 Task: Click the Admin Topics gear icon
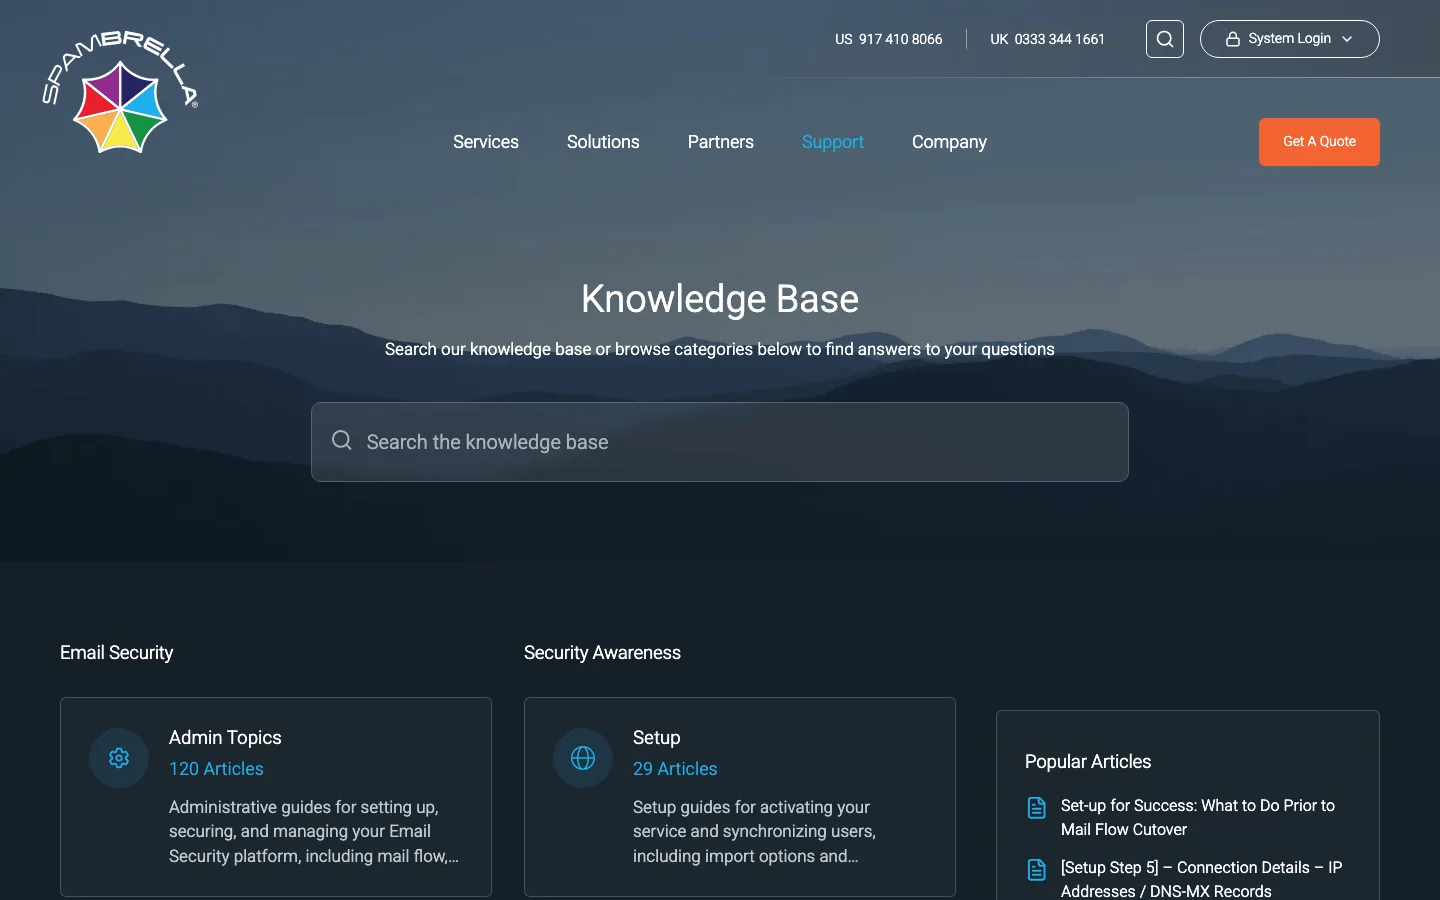[119, 758]
